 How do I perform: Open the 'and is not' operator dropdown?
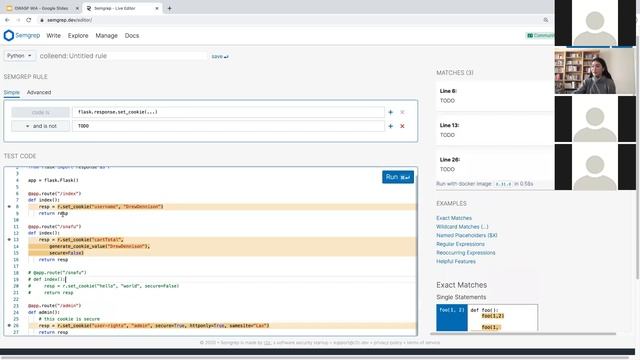click(x=40, y=126)
